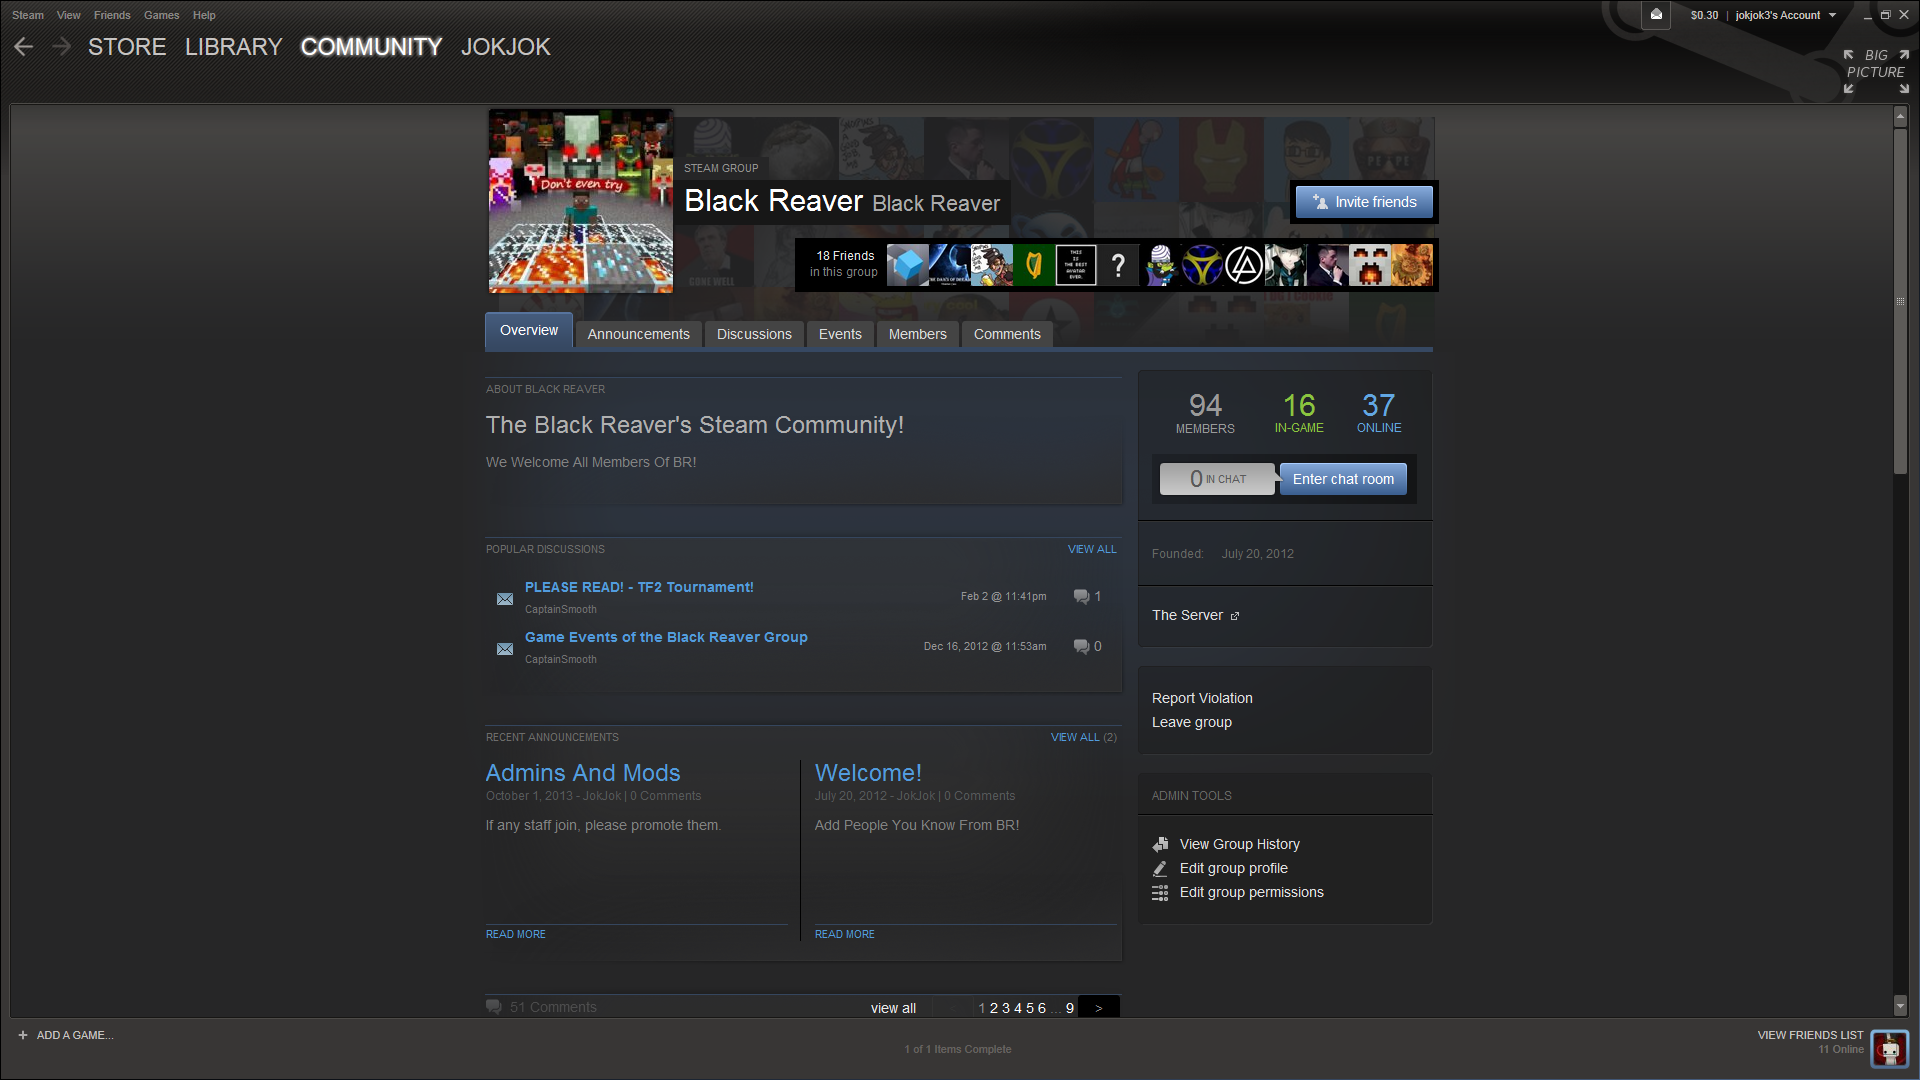This screenshot has width=1920, height=1080.
Task: Open the yellow Y symbol friend avatar
Action: coord(1202,265)
